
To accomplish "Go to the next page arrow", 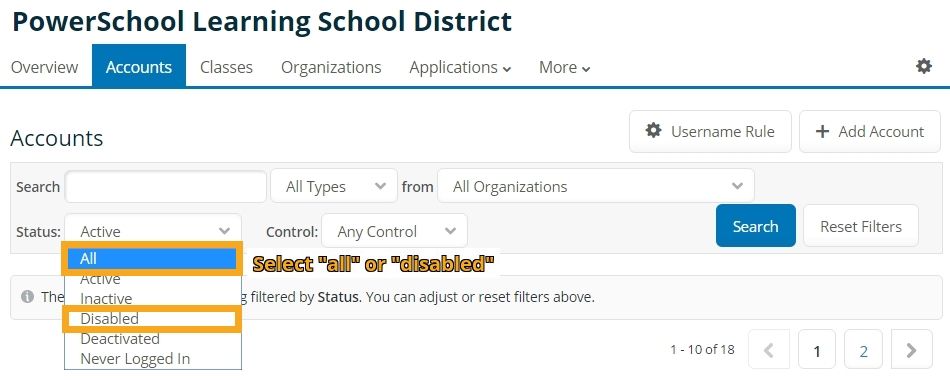I will coord(911,350).
